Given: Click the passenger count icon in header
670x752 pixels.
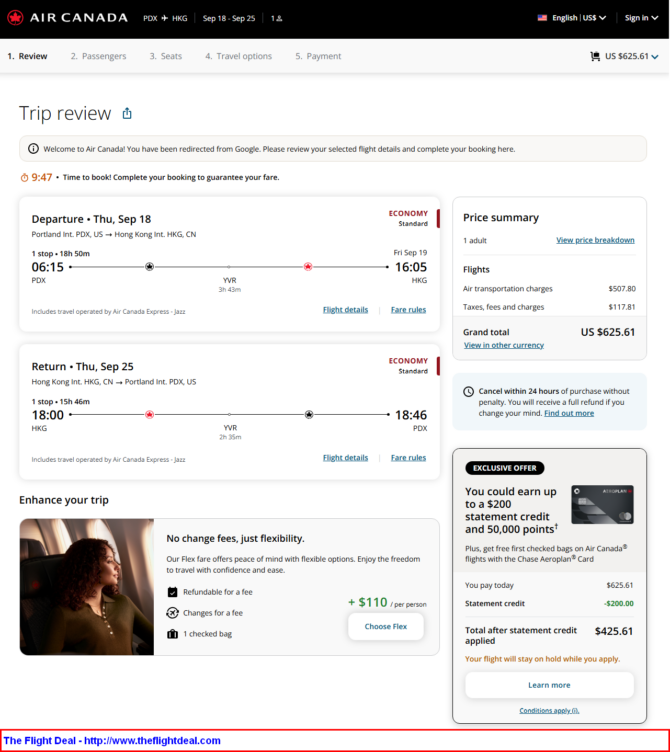Looking at the screenshot, I should (x=277, y=18).
